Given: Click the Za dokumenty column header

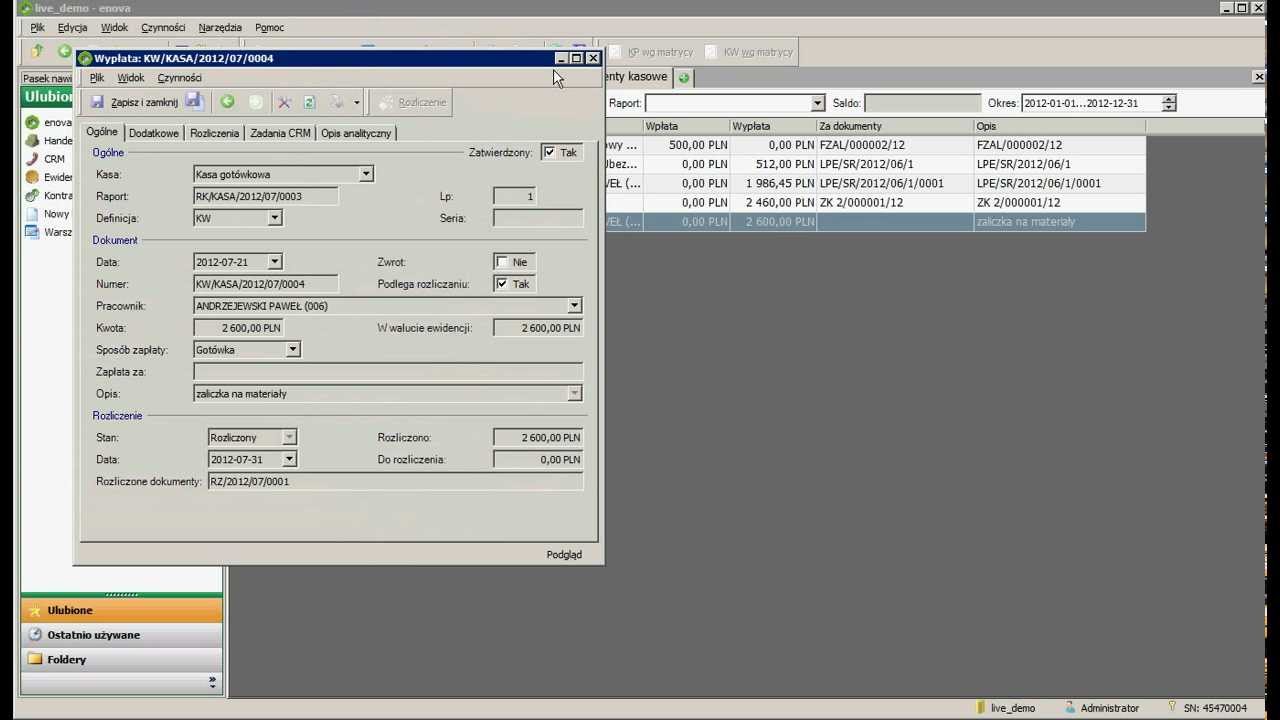Looking at the screenshot, I should [895, 126].
